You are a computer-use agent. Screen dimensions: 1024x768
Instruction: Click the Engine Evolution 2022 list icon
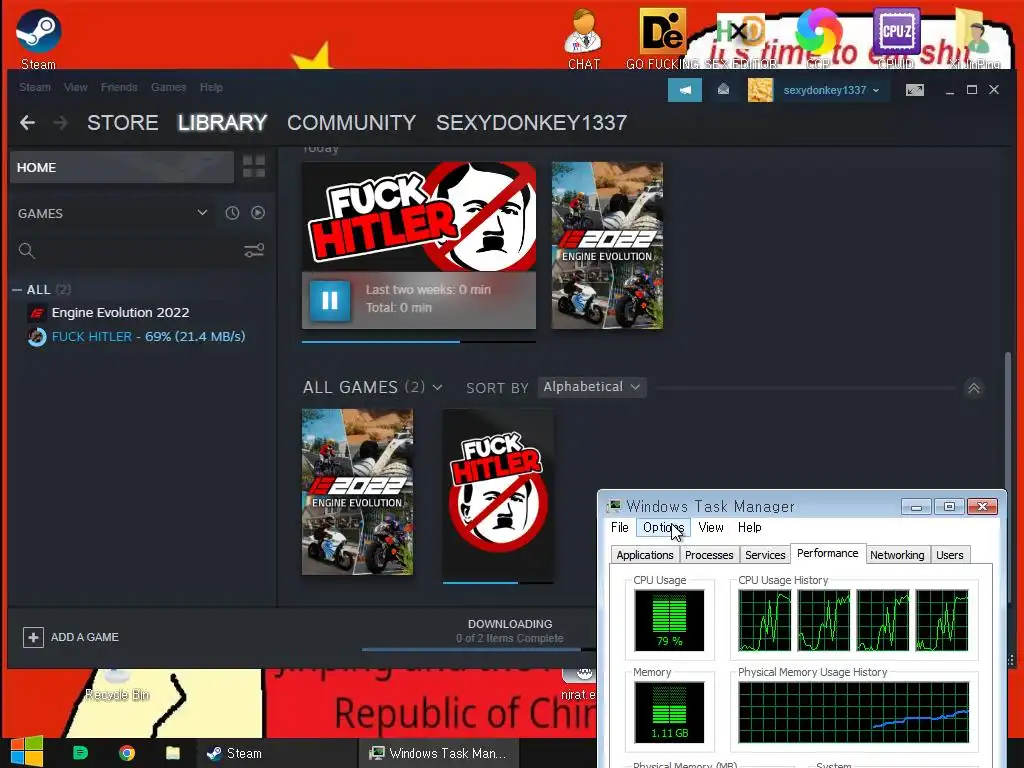[37, 313]
